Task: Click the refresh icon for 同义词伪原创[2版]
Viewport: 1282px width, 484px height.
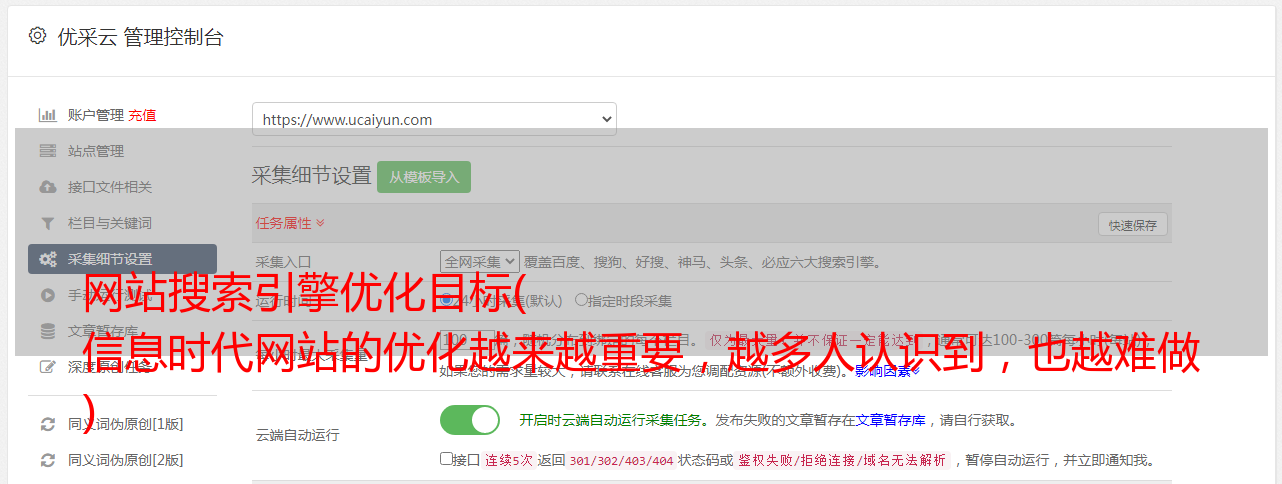Action: pyautogui.click(x=47, y=460)
